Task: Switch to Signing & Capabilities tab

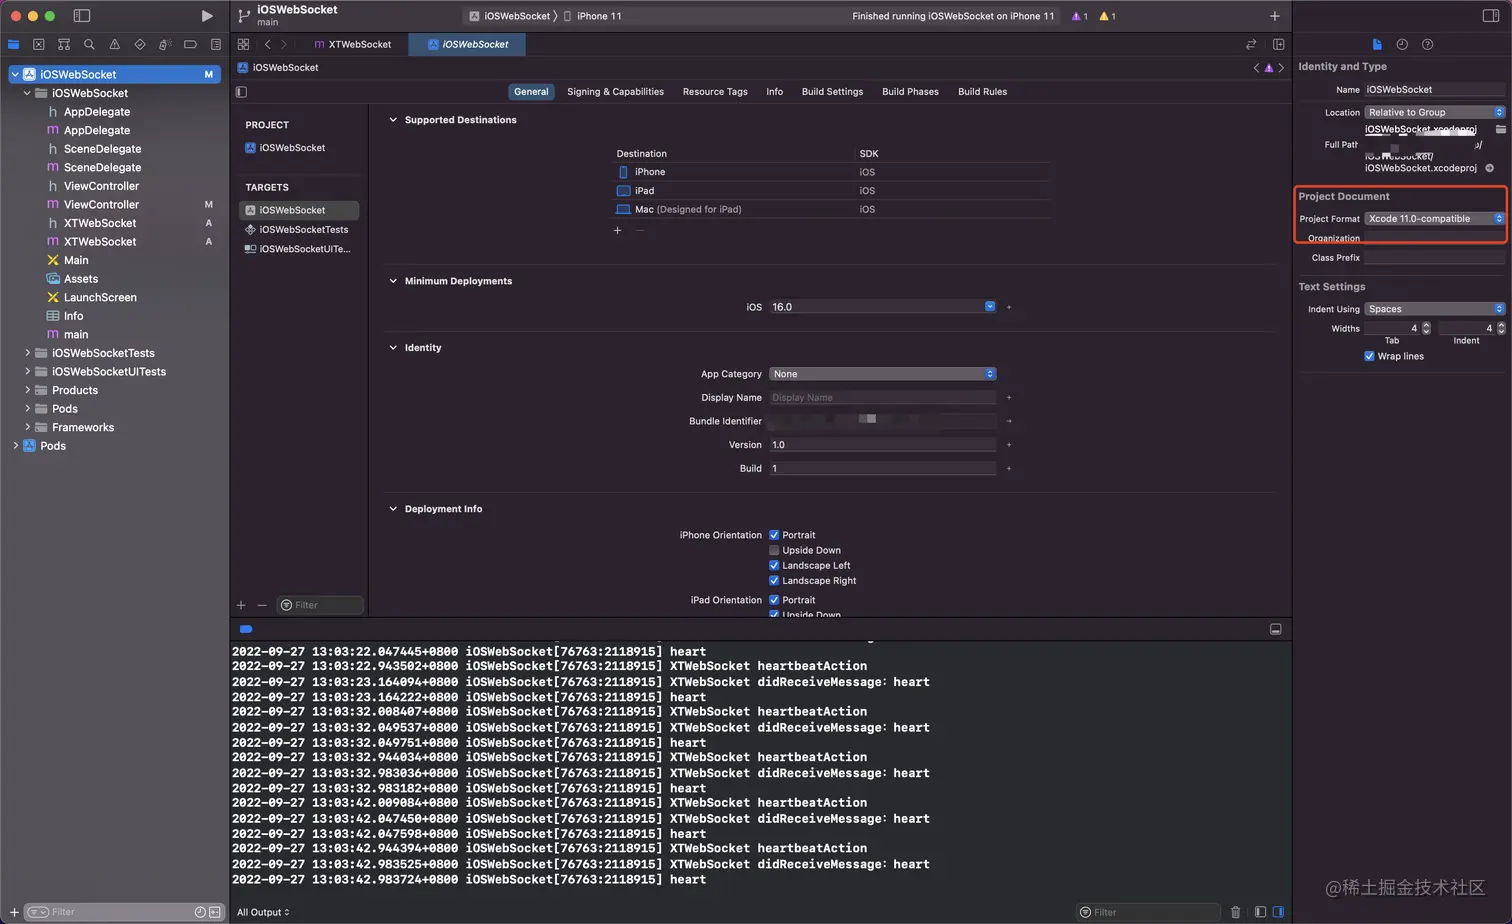Action: coord(615,91)
